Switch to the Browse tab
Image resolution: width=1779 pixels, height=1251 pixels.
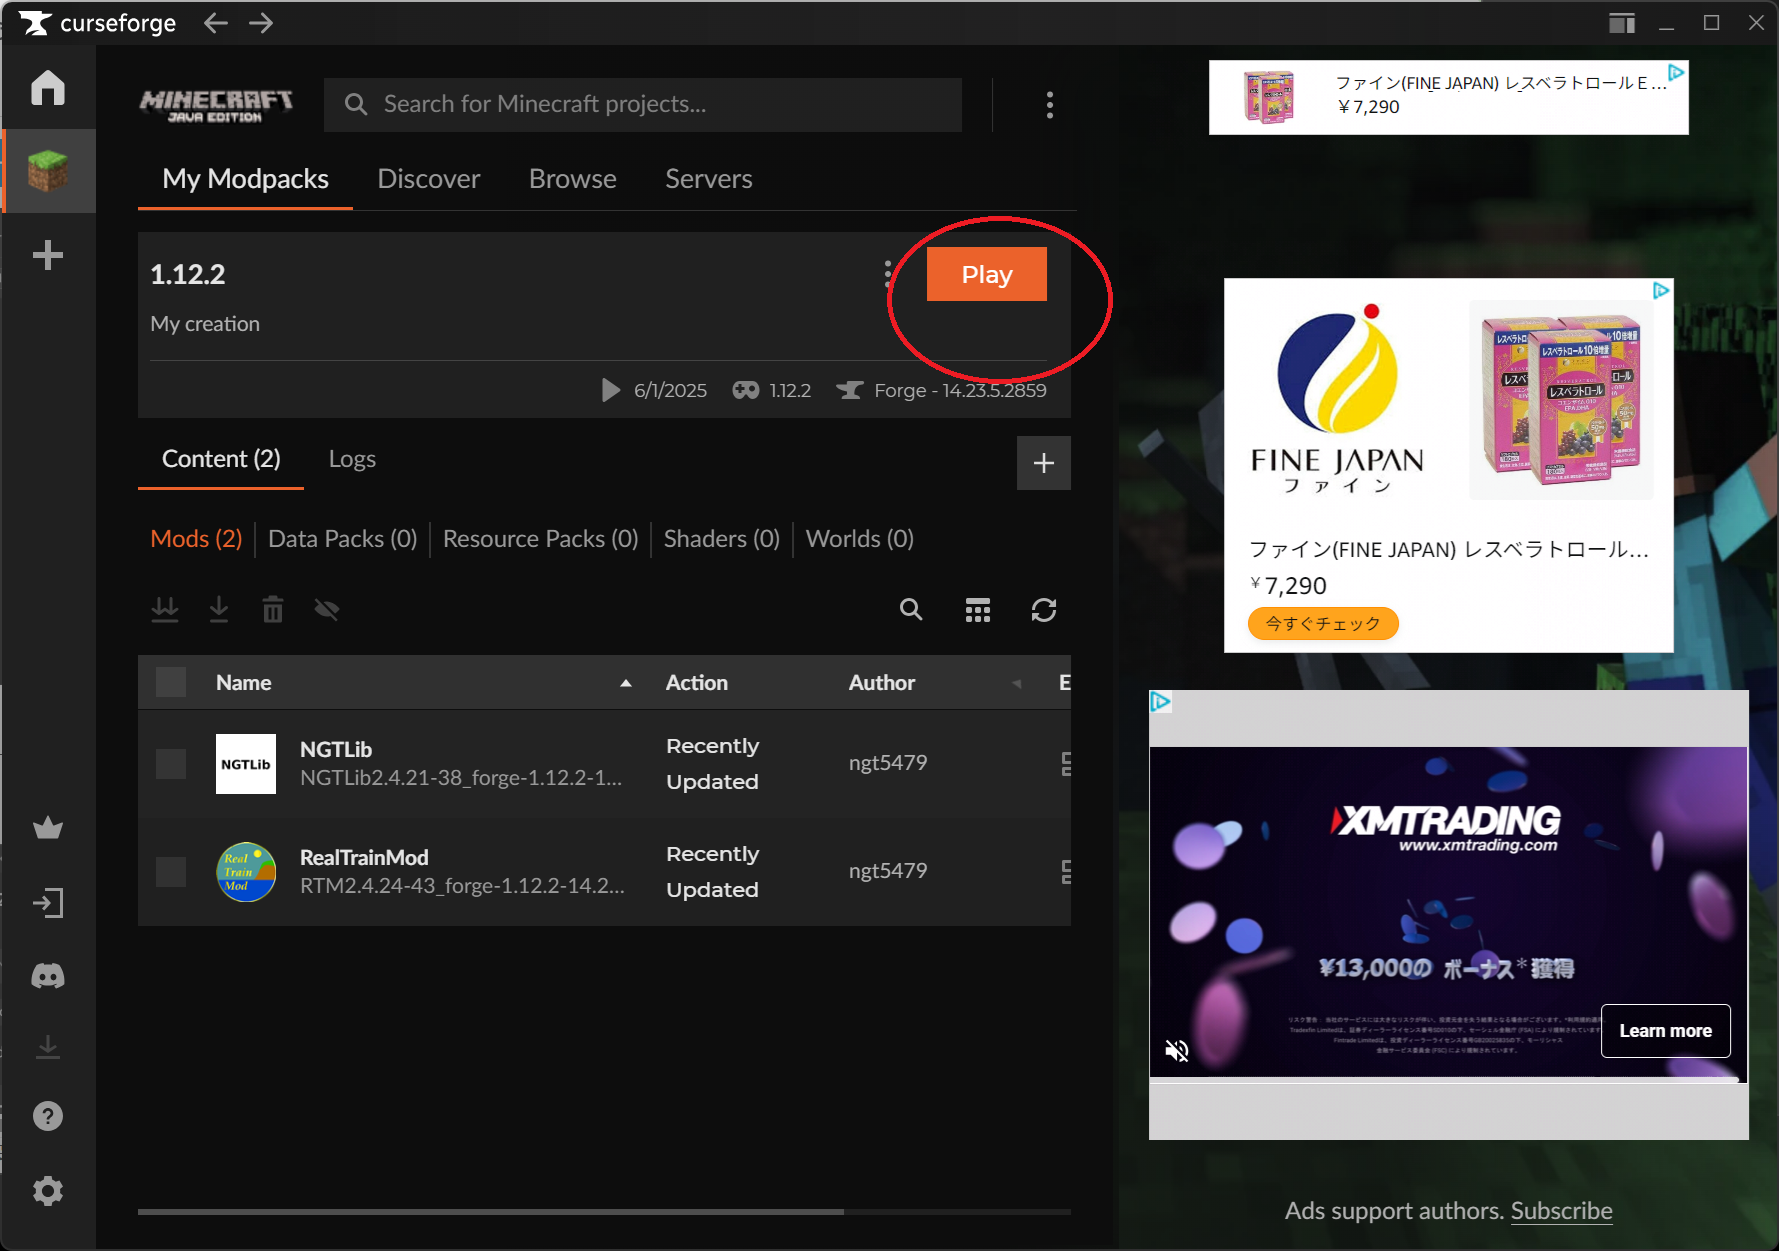(573, 179)
